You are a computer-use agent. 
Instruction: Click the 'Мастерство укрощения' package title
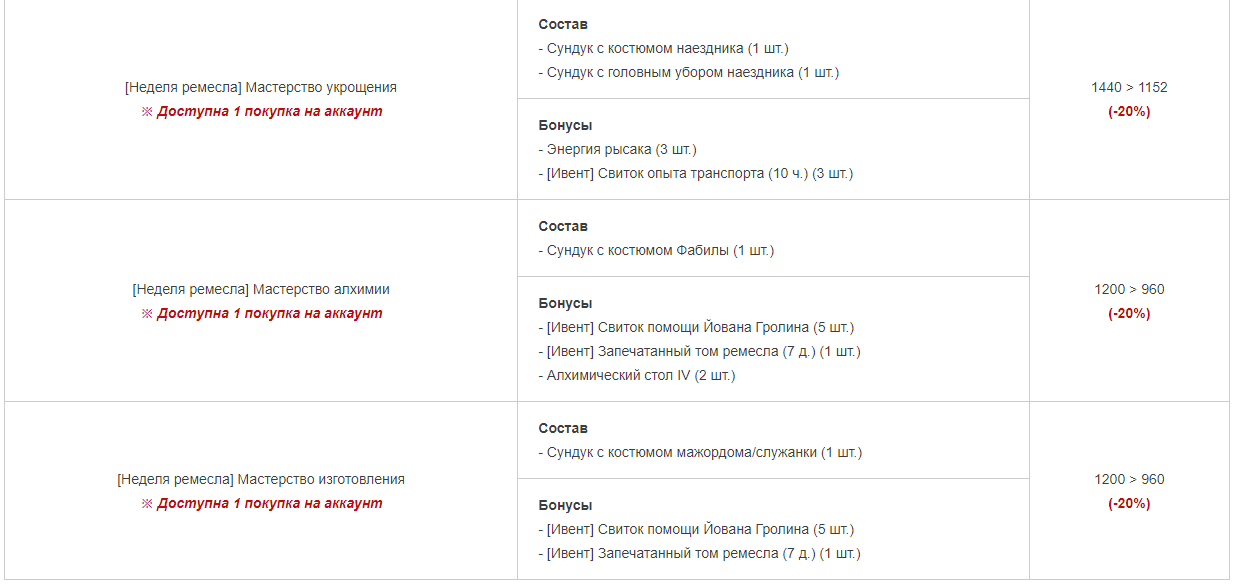point(261,88)
